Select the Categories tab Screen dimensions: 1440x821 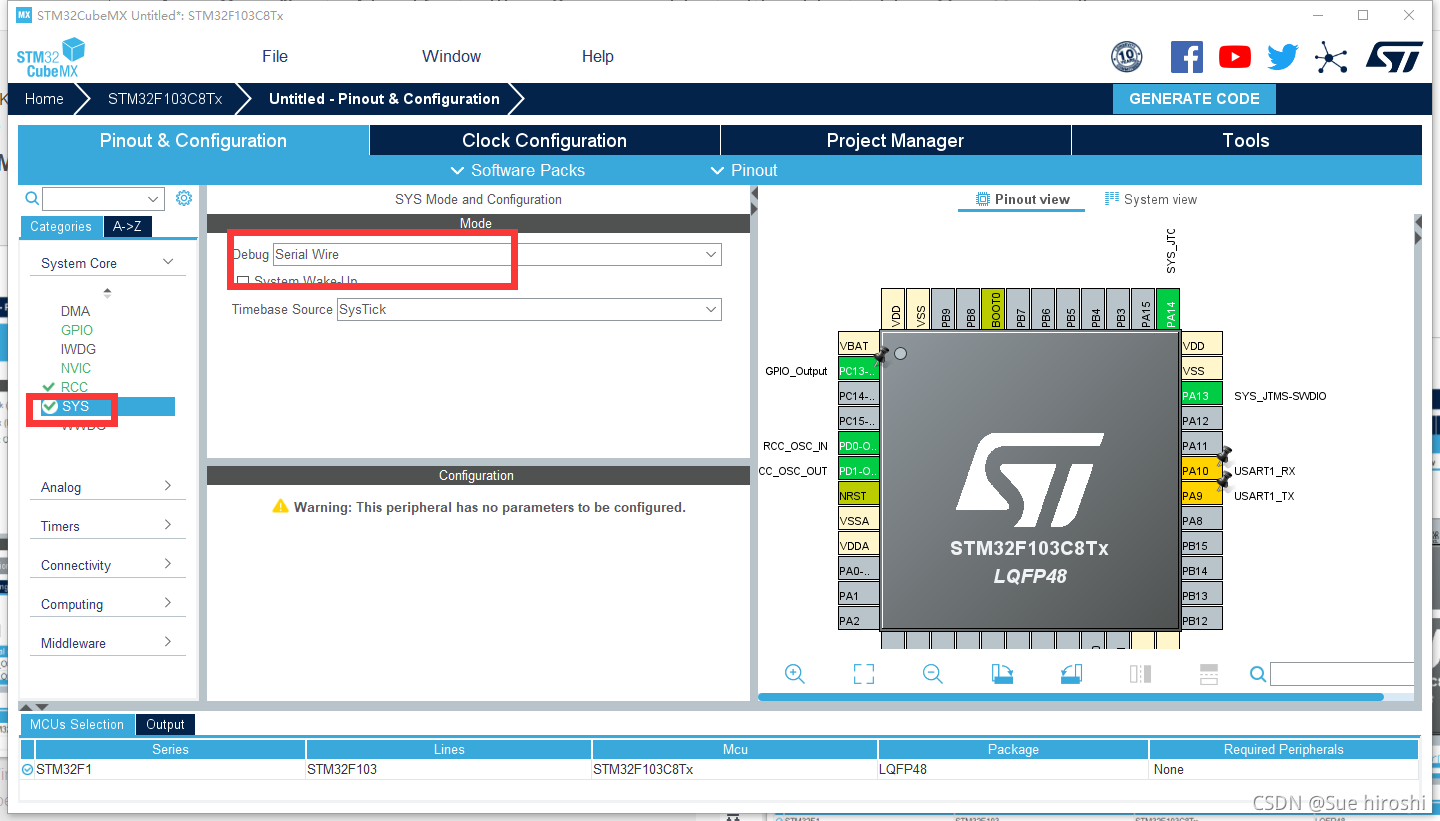point(60,226)
